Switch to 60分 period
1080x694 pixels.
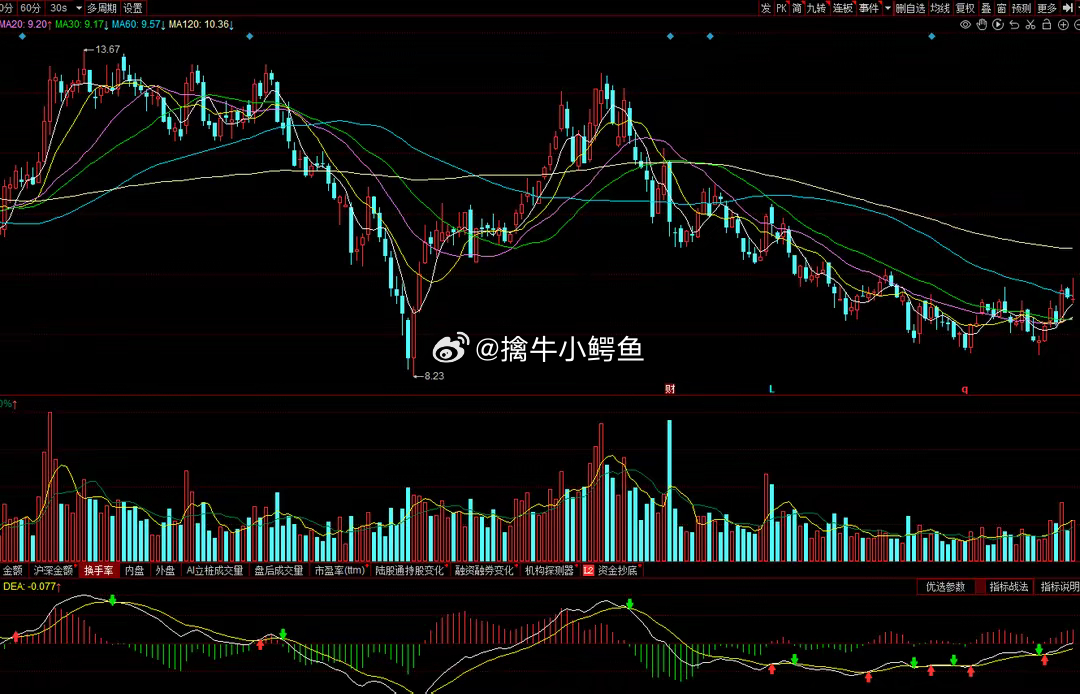(x=30, y=8)
